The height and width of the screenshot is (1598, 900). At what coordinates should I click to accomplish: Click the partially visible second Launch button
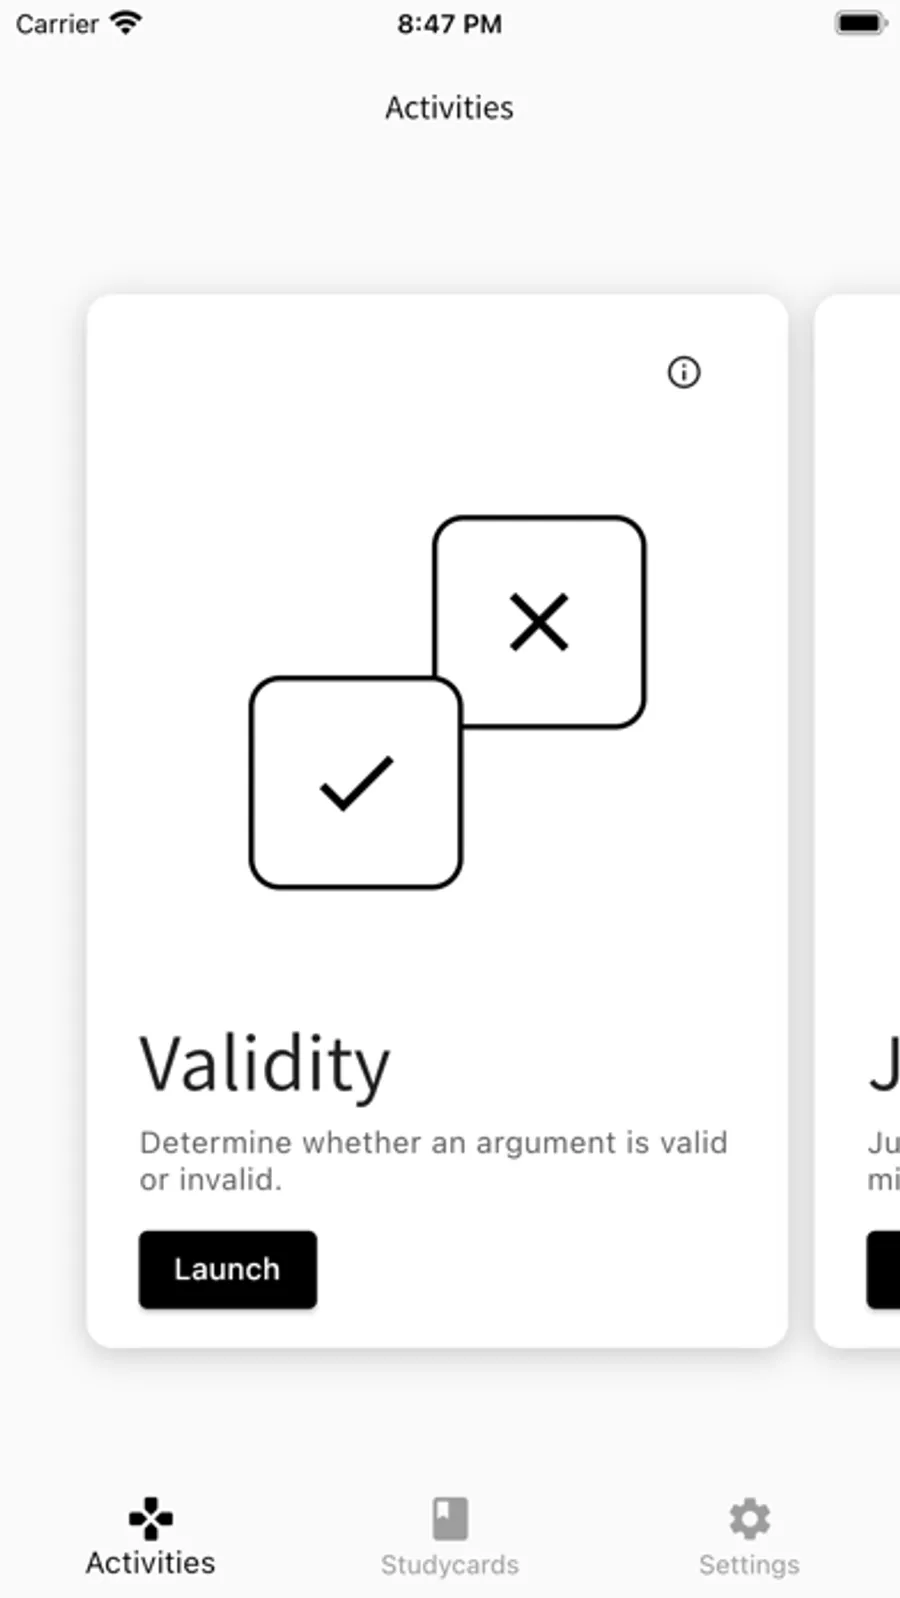coord(884,1269)
